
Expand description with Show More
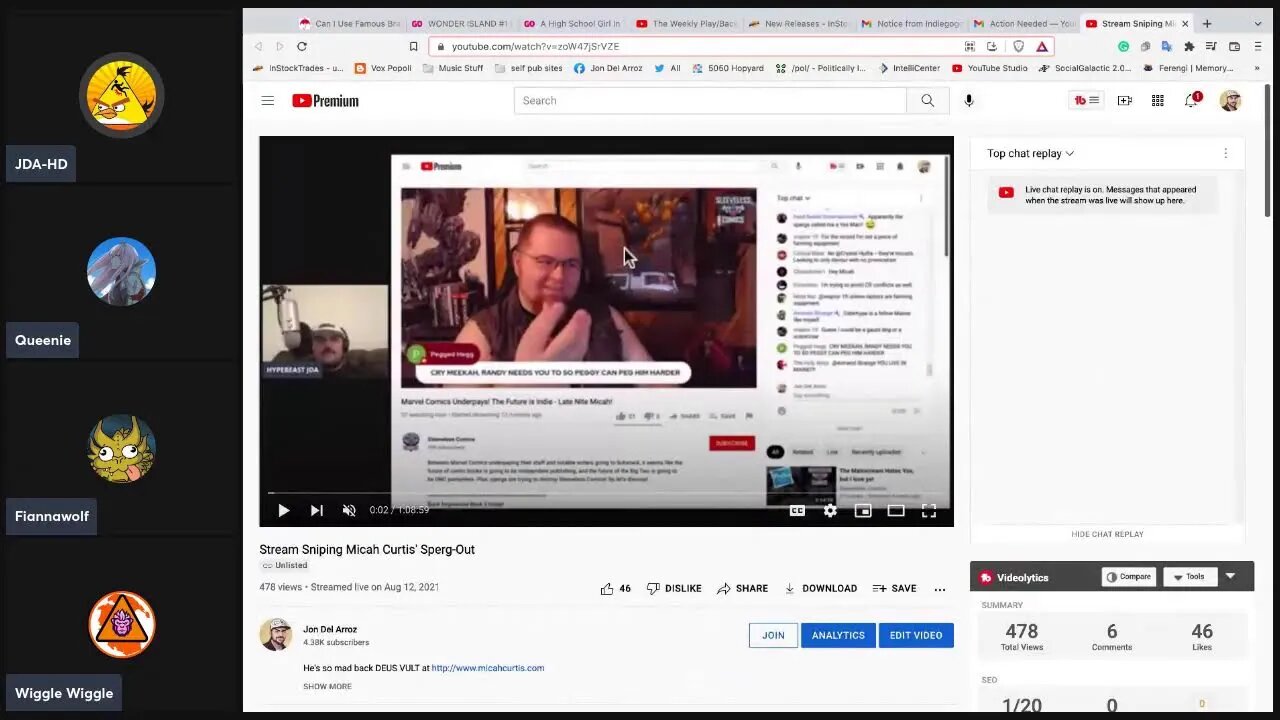[327, 687]
